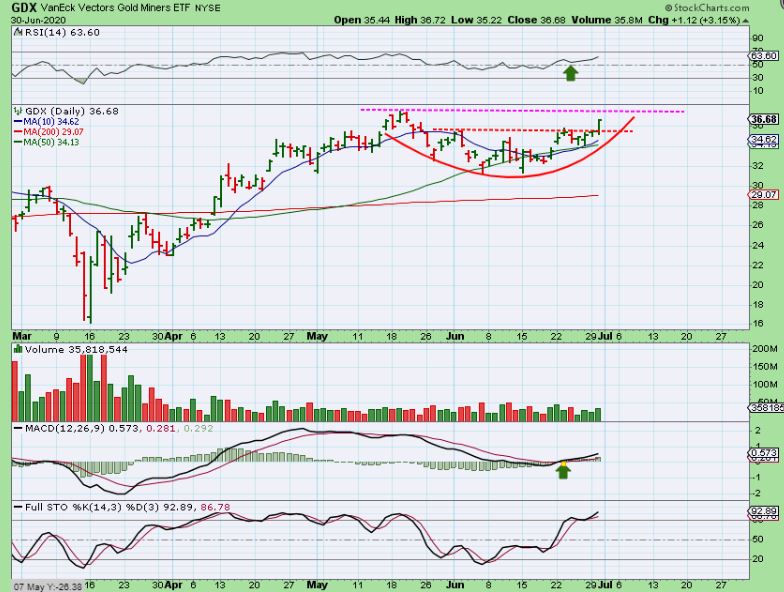Click the Full STO line legend icon
This screenshot has width=784, height=592.
[x=18, y=508]
